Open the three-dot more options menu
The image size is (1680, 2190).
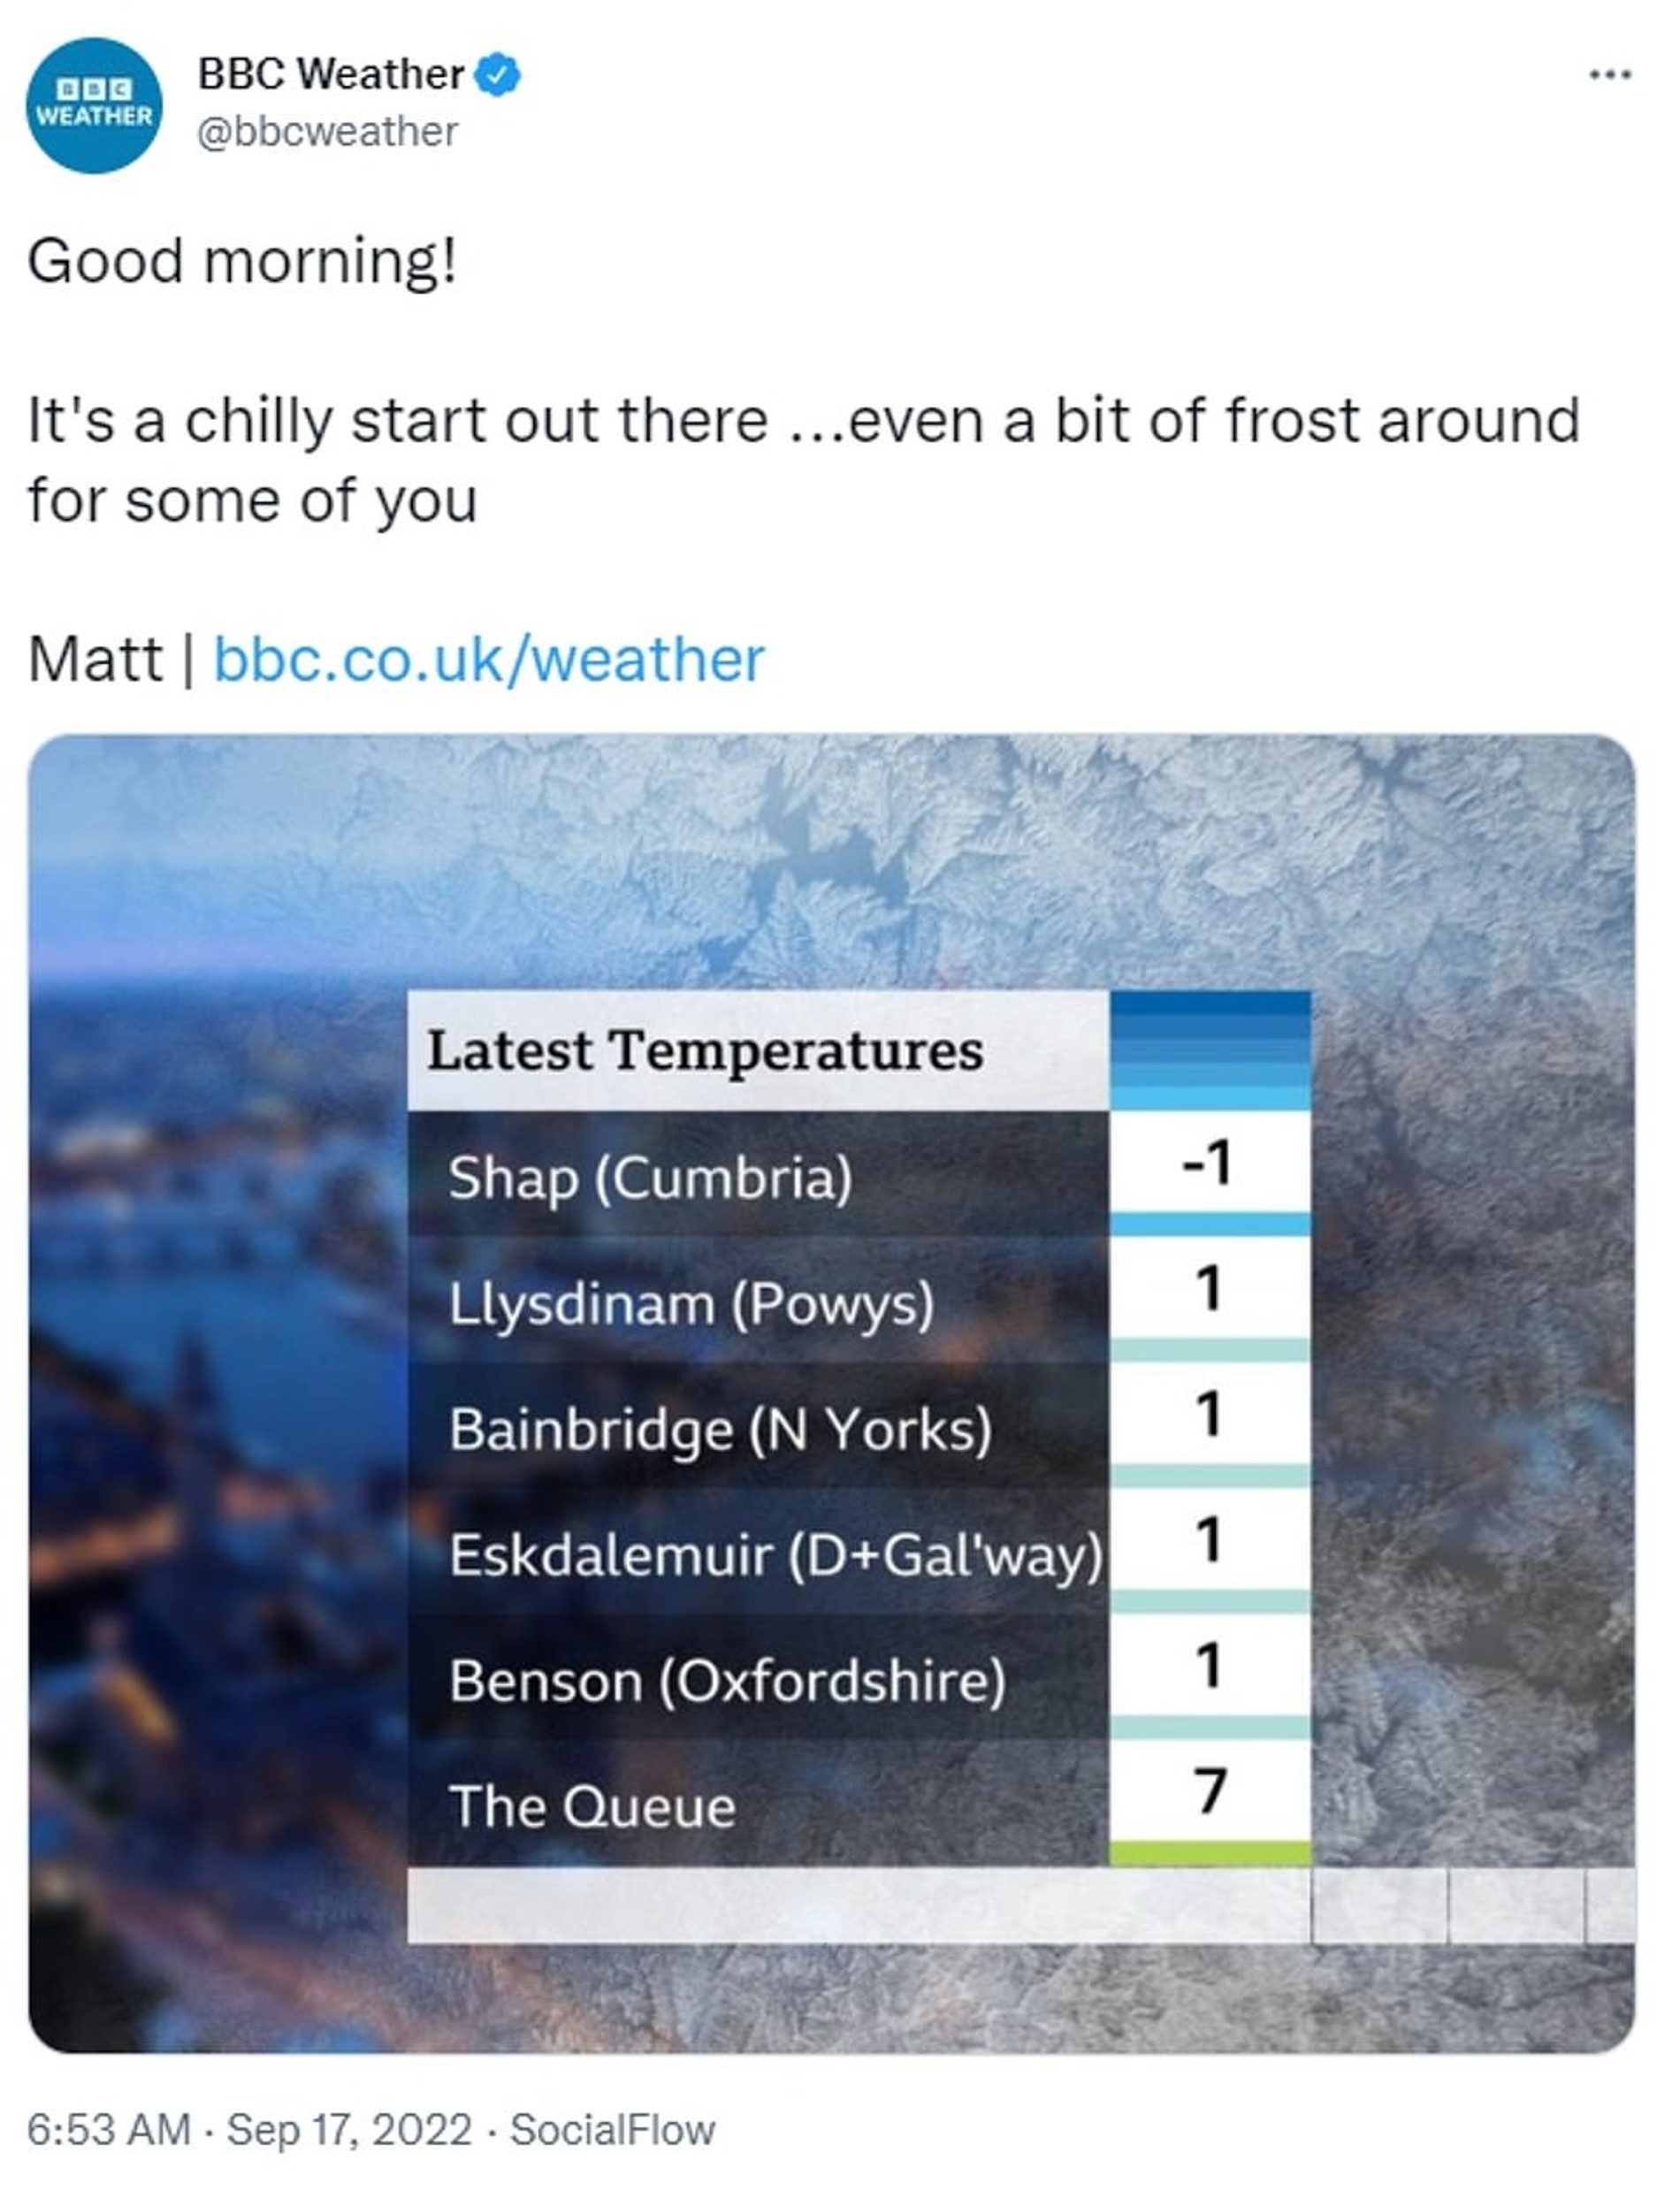coord(1610,75)
